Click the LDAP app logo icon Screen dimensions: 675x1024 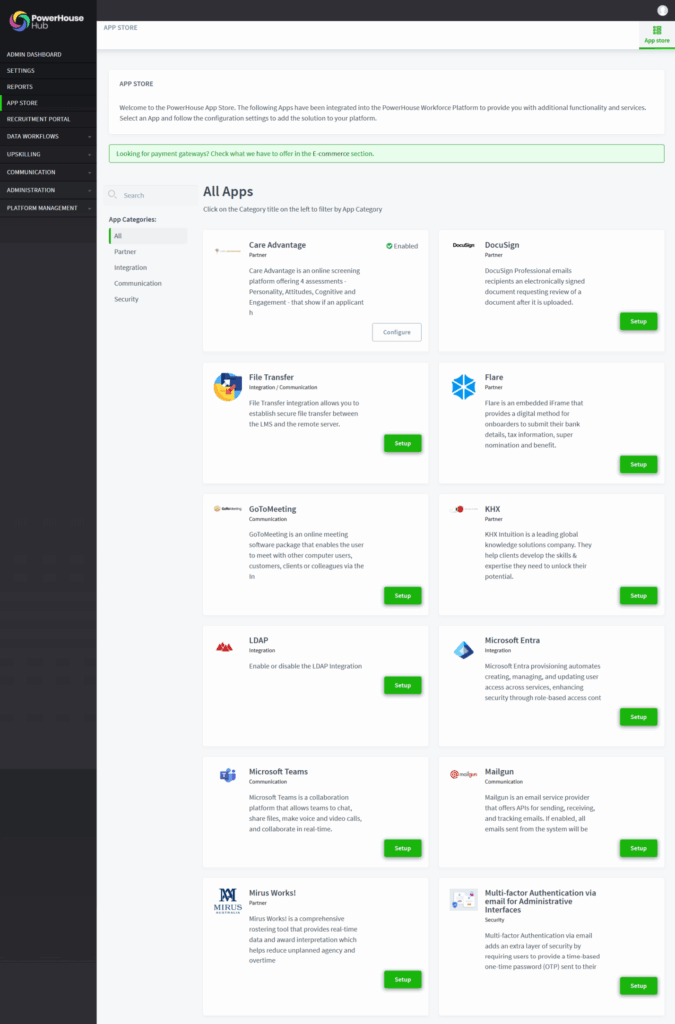[x=225, y=647]
